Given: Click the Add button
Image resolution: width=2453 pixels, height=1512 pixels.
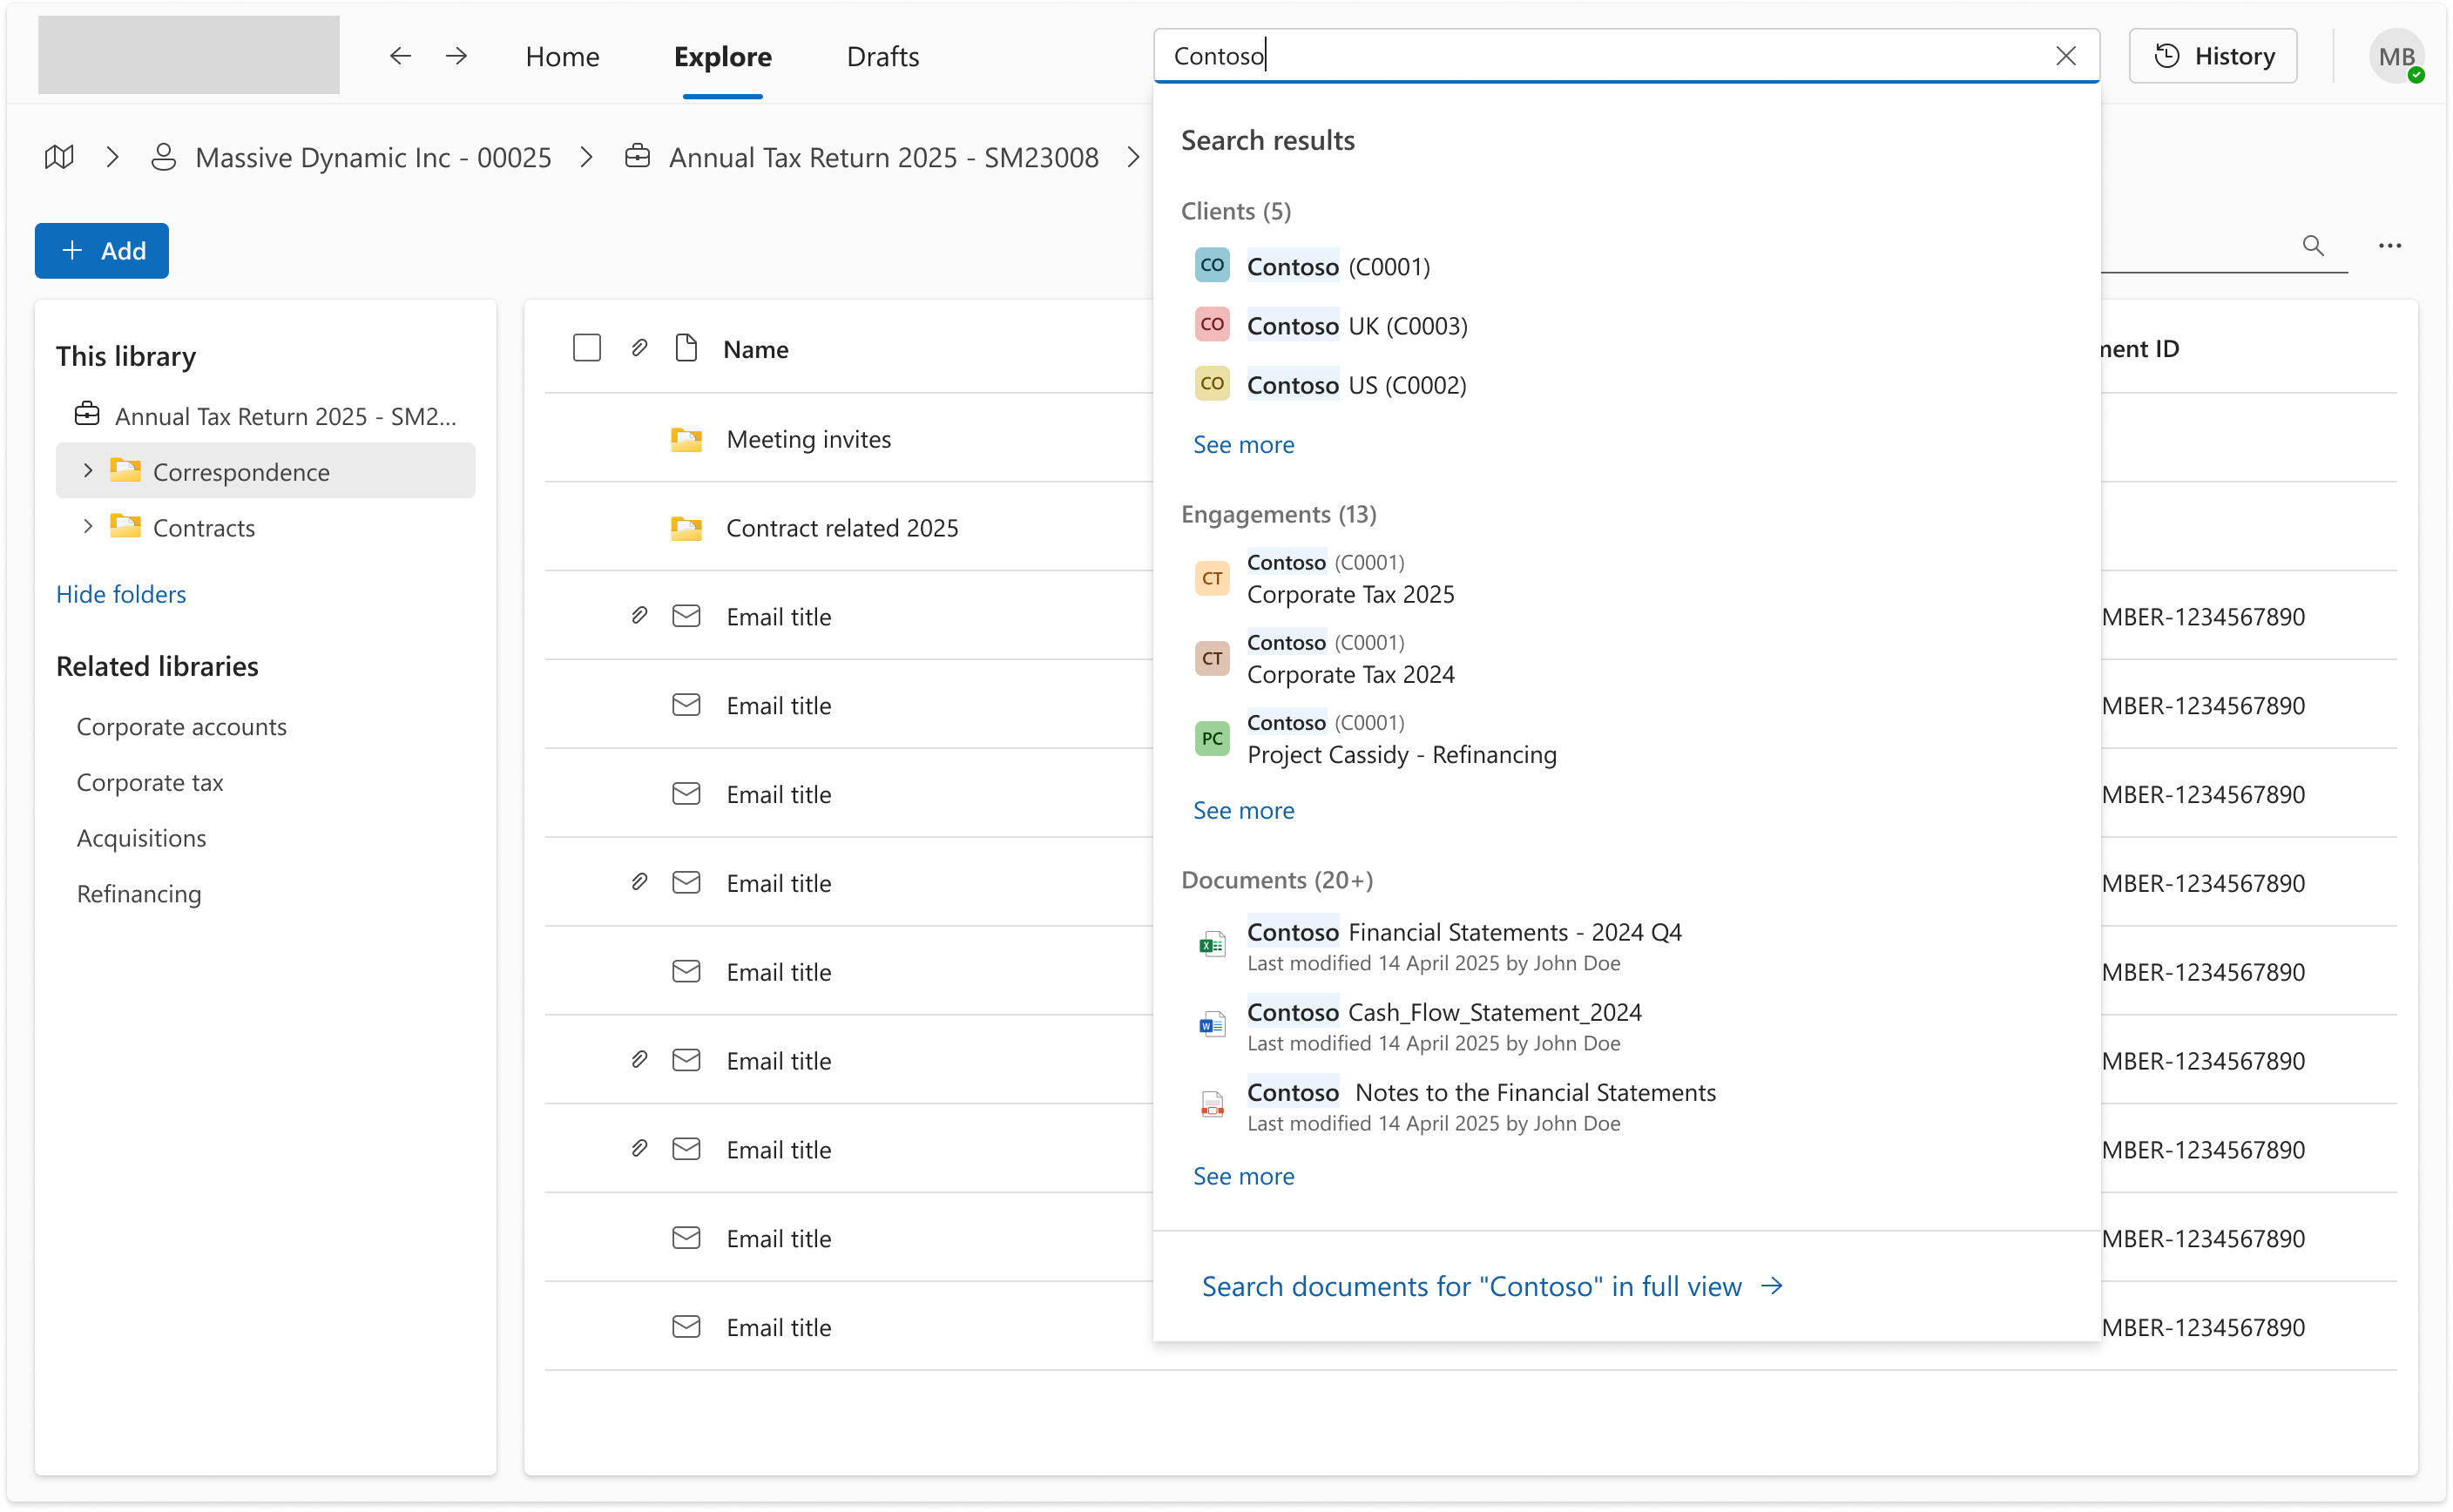Looking at the screenshot, I should [x=101, y=251].
